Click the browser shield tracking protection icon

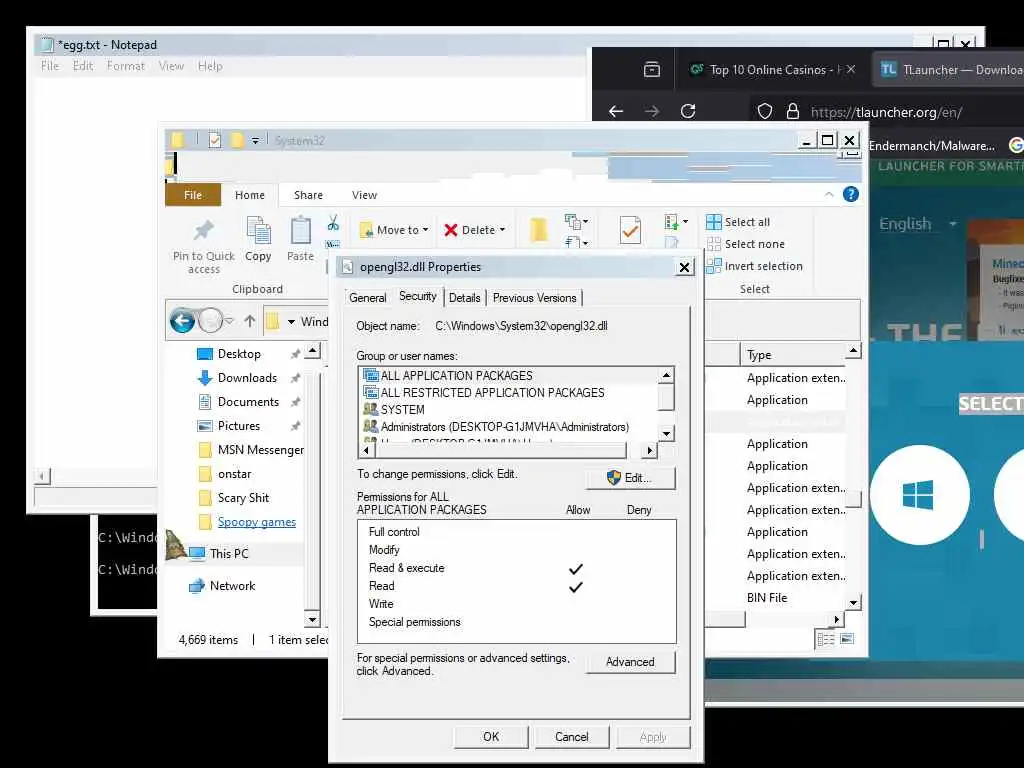(765, 112)
